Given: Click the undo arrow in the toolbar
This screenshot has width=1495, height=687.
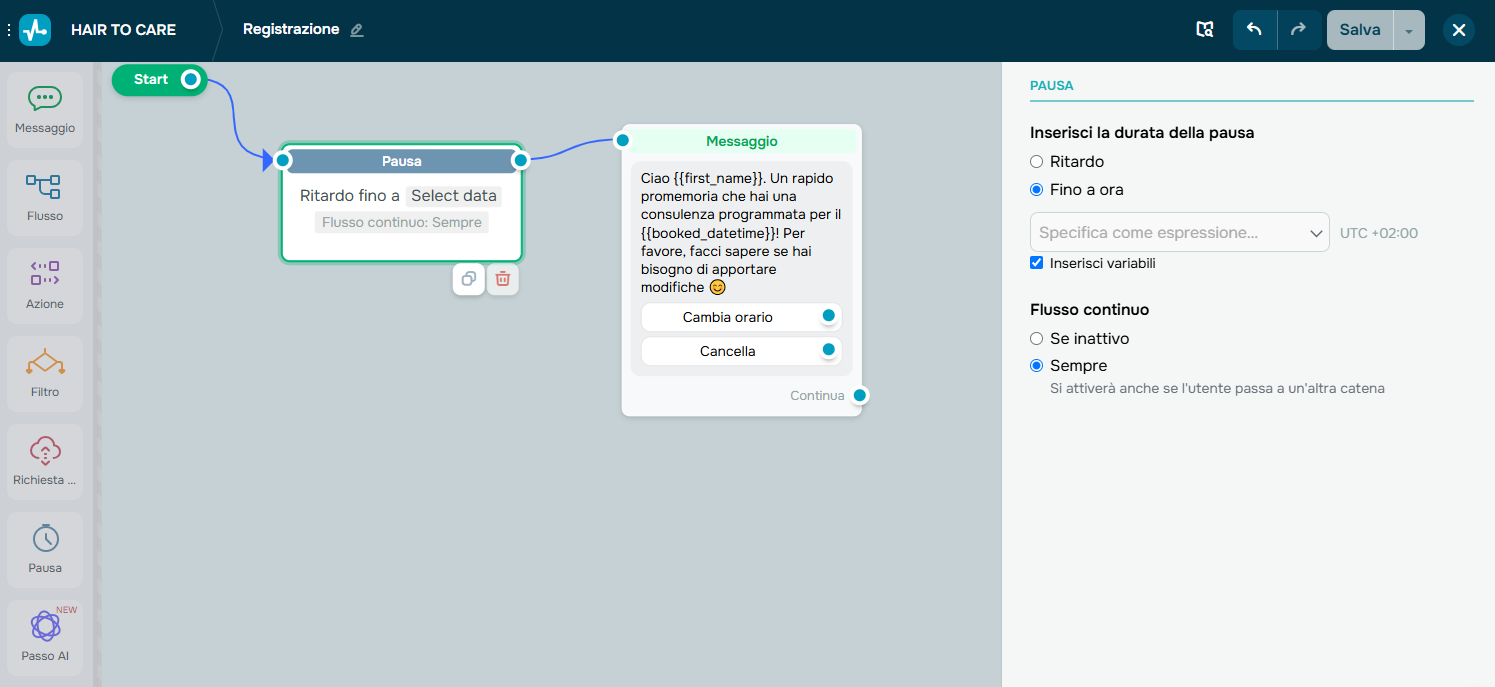Looking at the screenshot, I should coord(1254,29).
